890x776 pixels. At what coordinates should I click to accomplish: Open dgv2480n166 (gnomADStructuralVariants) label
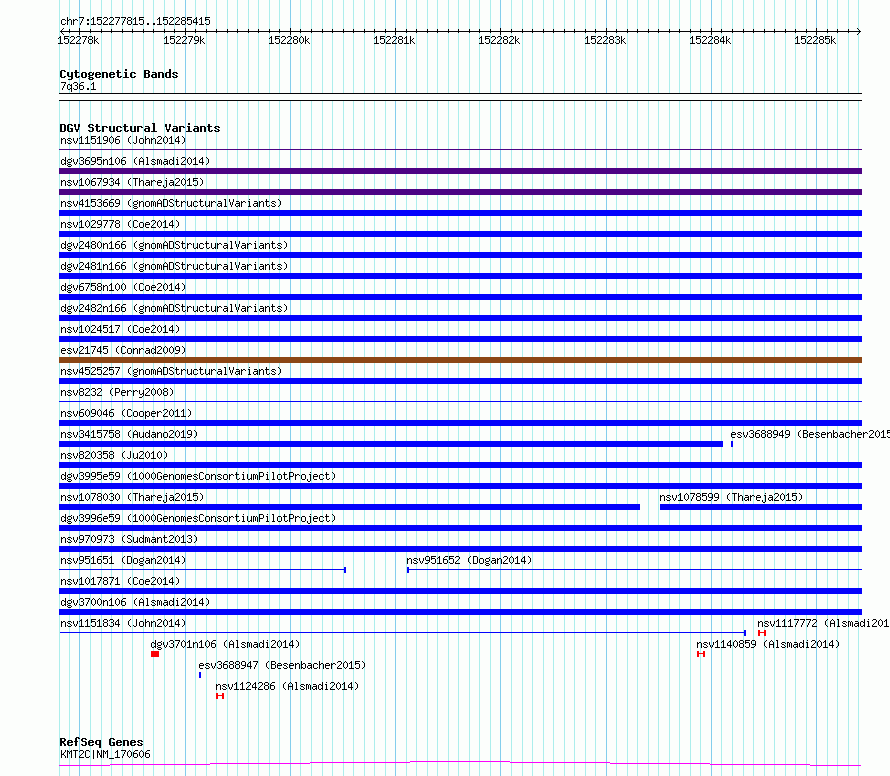click(174, 245)
